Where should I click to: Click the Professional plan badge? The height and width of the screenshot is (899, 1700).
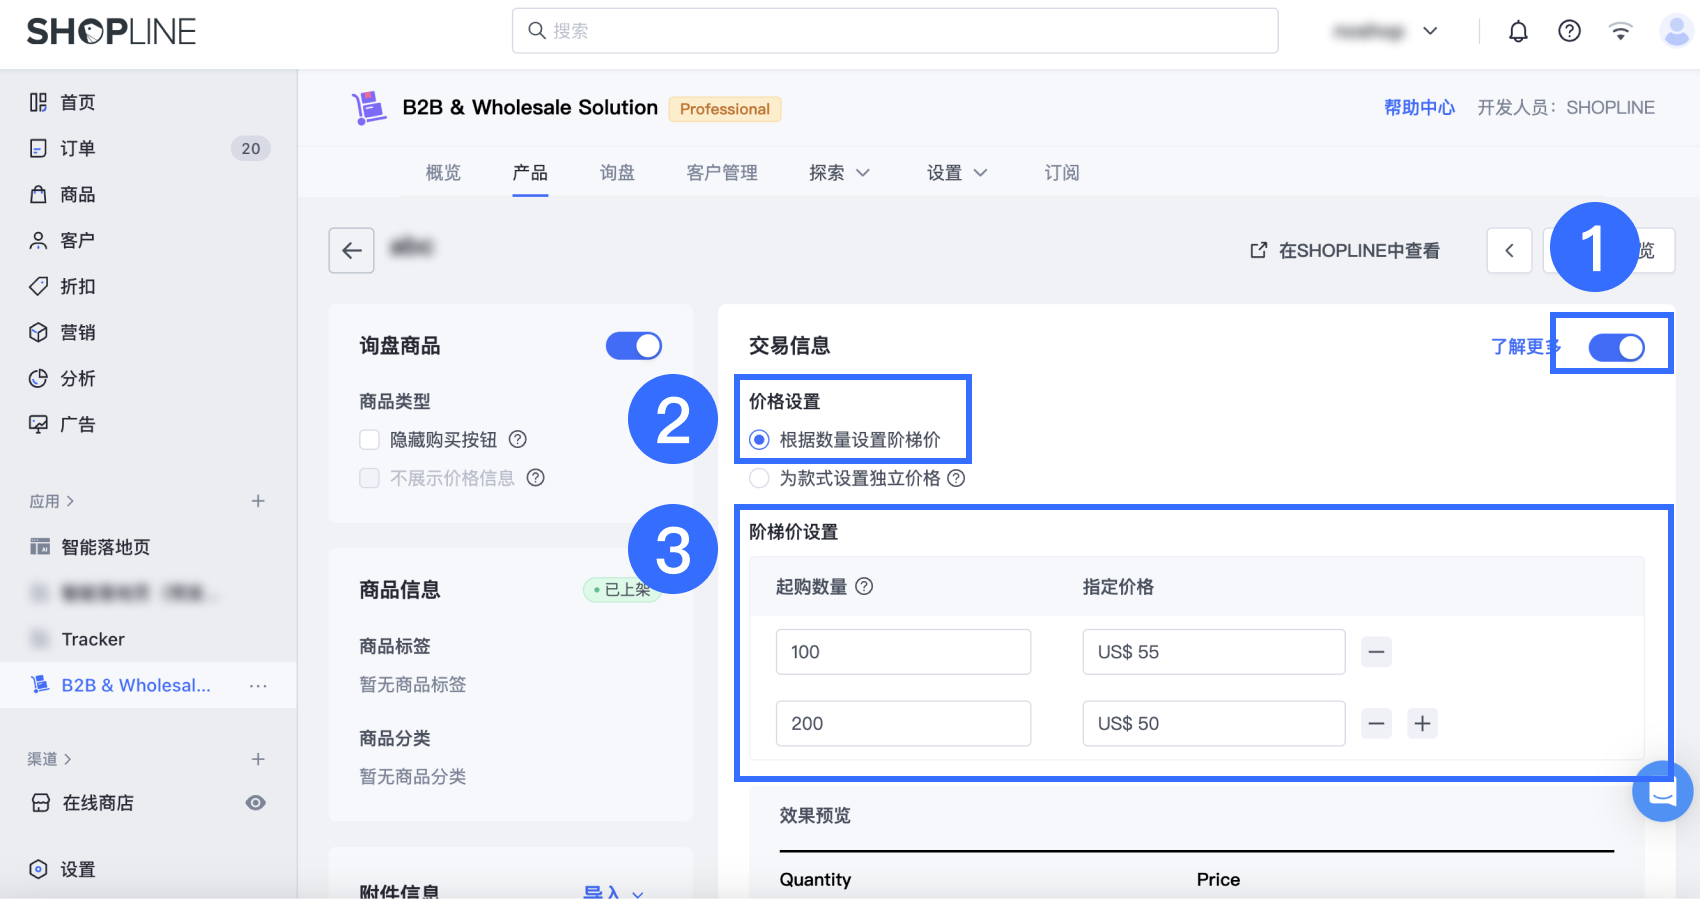(x=725, y=109)
